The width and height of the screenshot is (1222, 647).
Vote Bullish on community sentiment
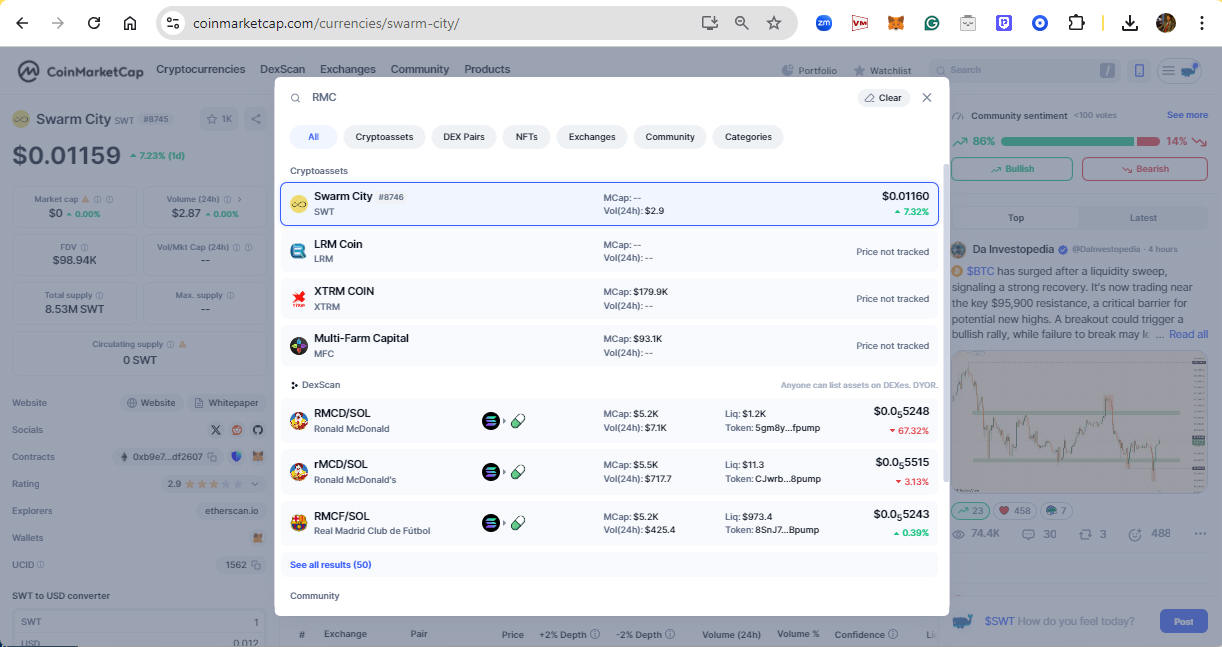1012,169
